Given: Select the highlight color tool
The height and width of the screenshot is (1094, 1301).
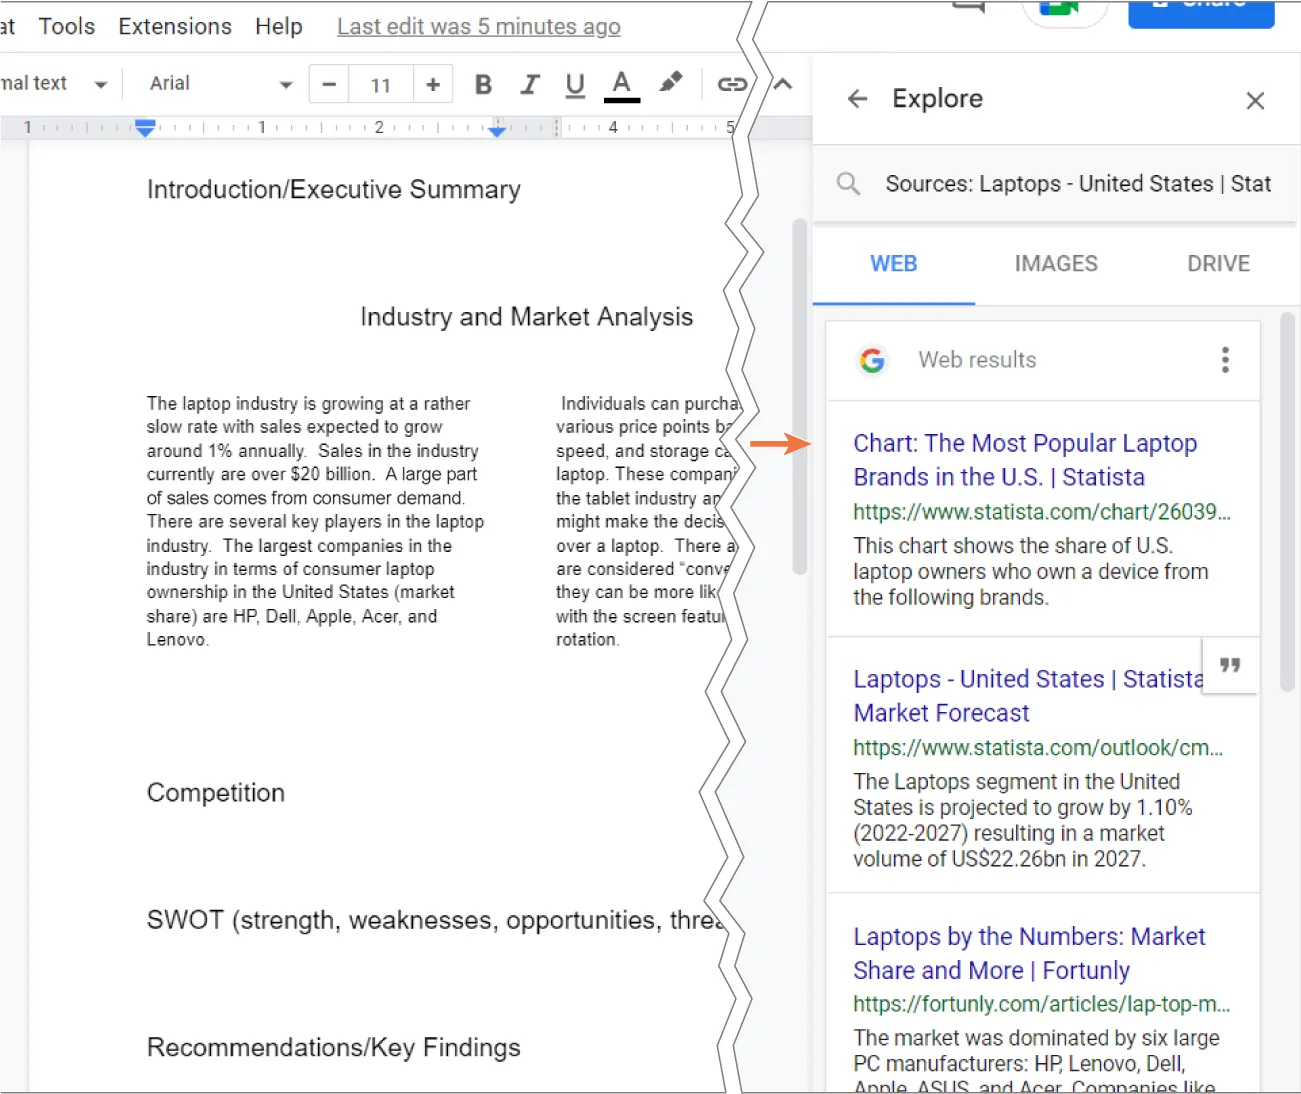Looking at the screenshot, I should pyautogui.click(x=671, y=84).
